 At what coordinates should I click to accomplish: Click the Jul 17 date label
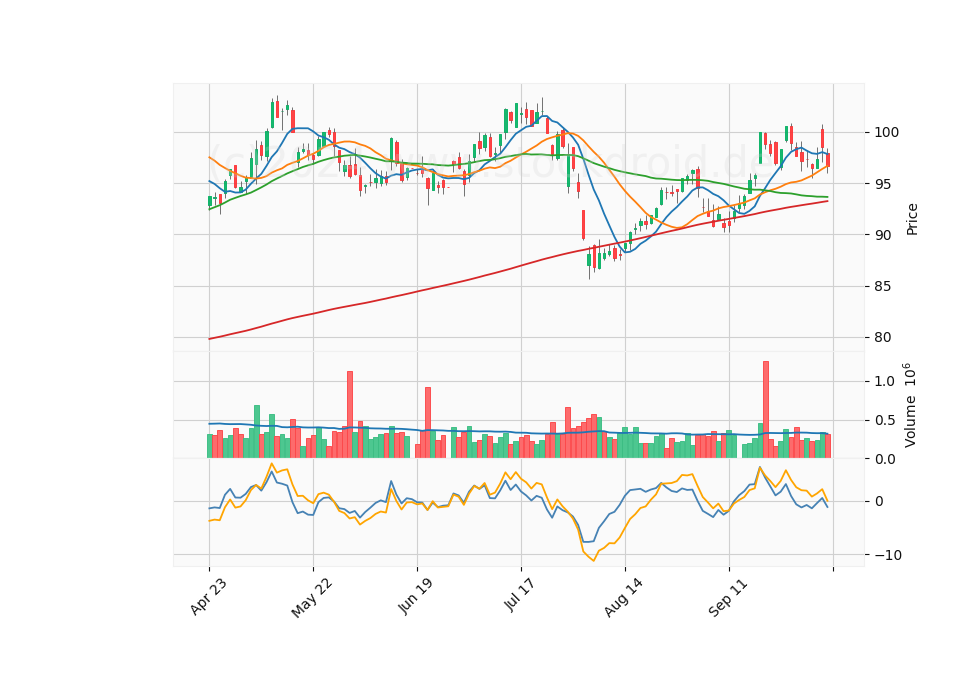(x=520, y=594)
